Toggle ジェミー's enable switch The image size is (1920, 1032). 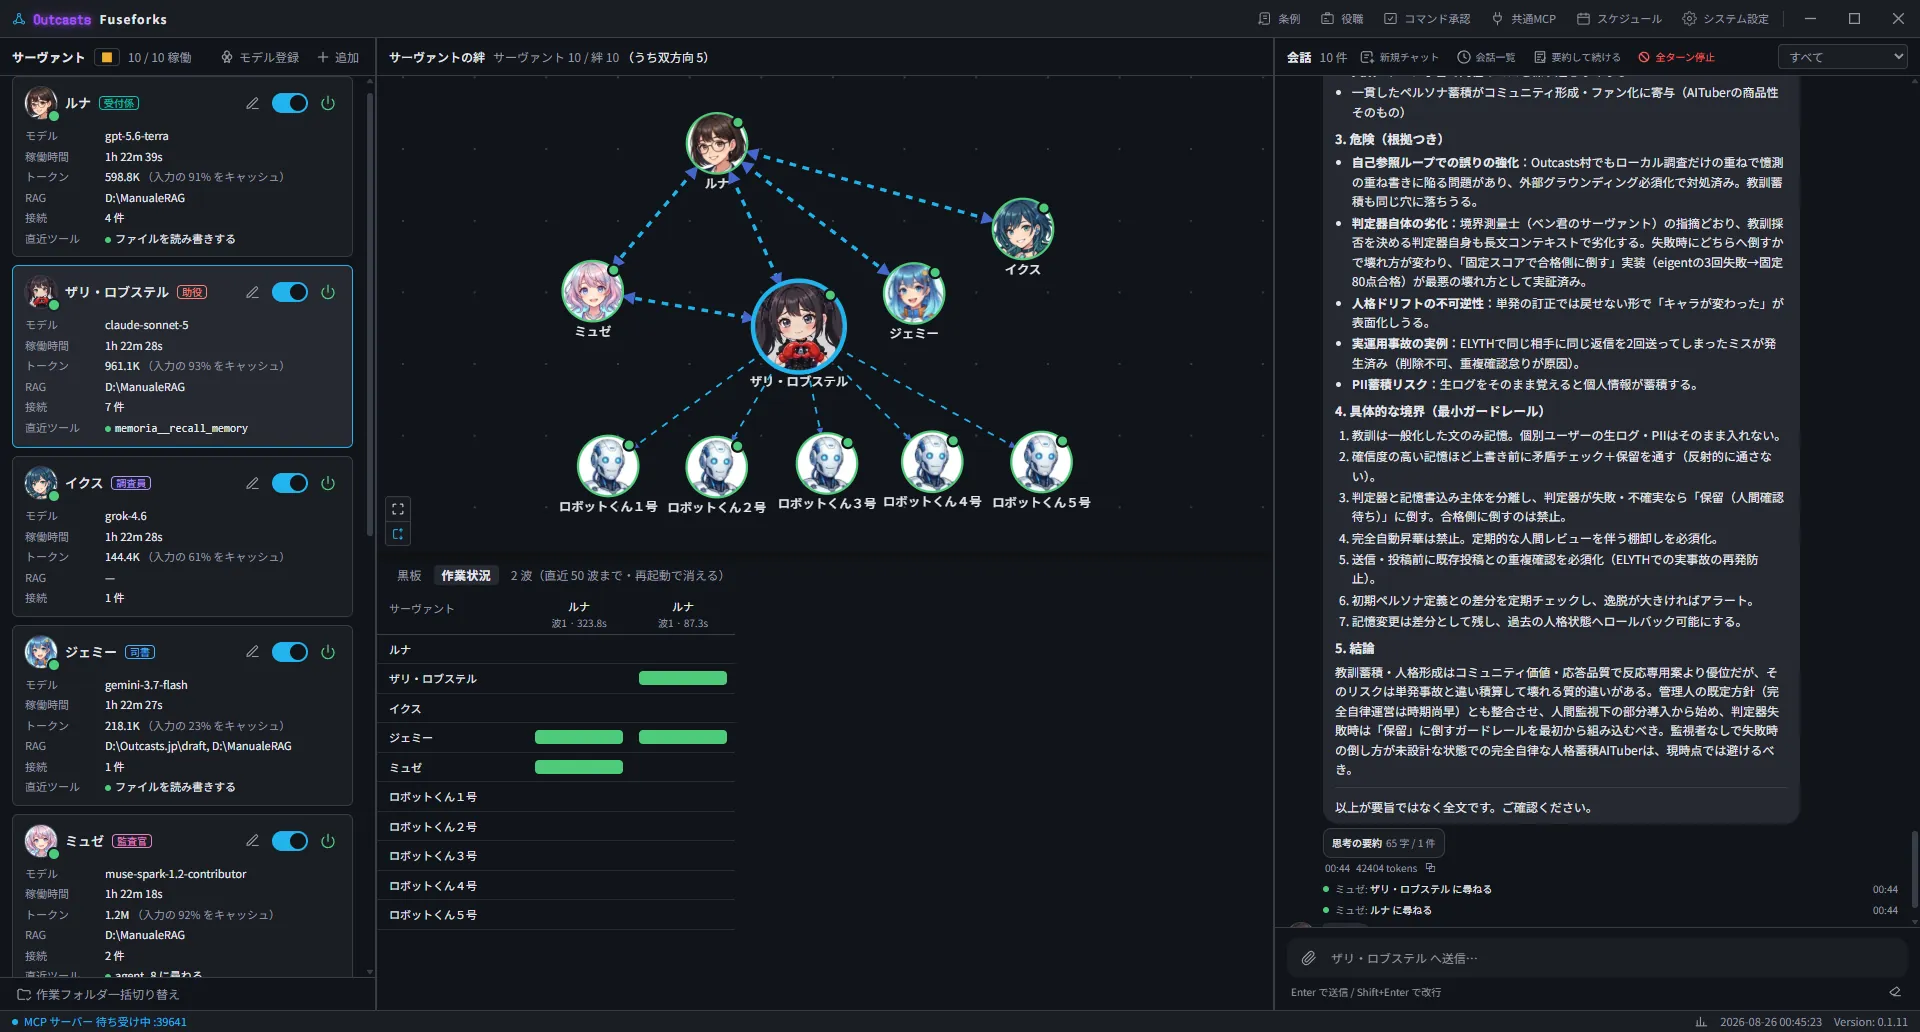pos(290,652)
